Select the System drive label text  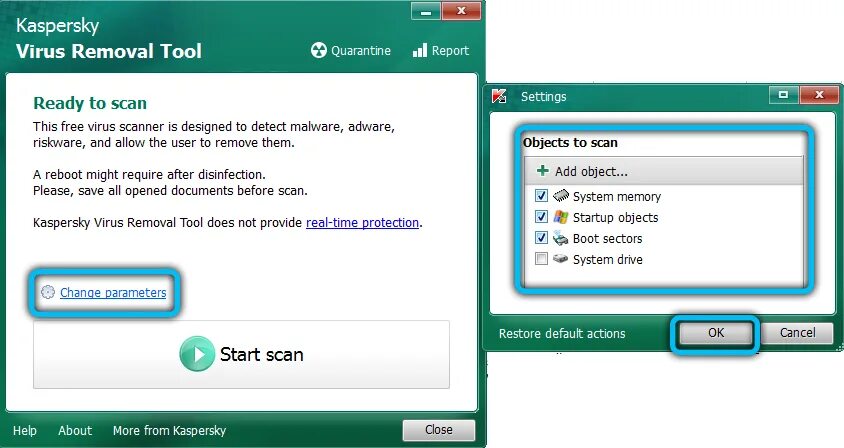point(608,260)
